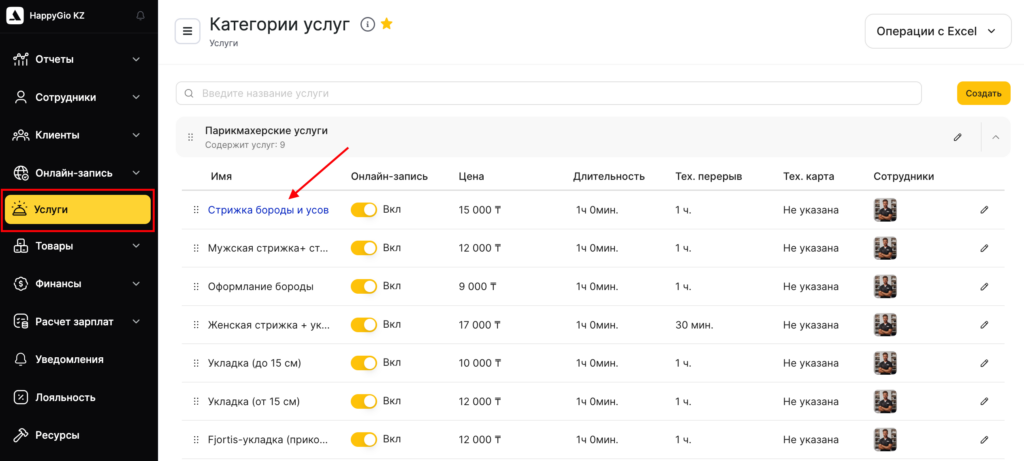Click the employee avatar in the Укладка (до 15 см) row
1024x461 pixels.
884,363
